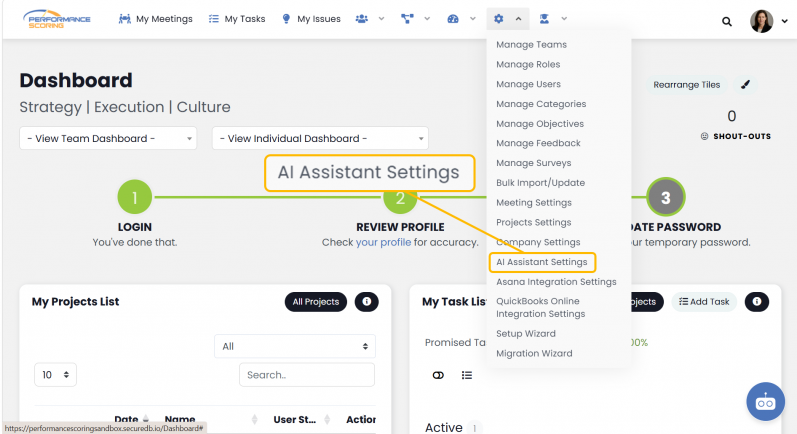Select Manage Categories menu entry

click(541, 104)
